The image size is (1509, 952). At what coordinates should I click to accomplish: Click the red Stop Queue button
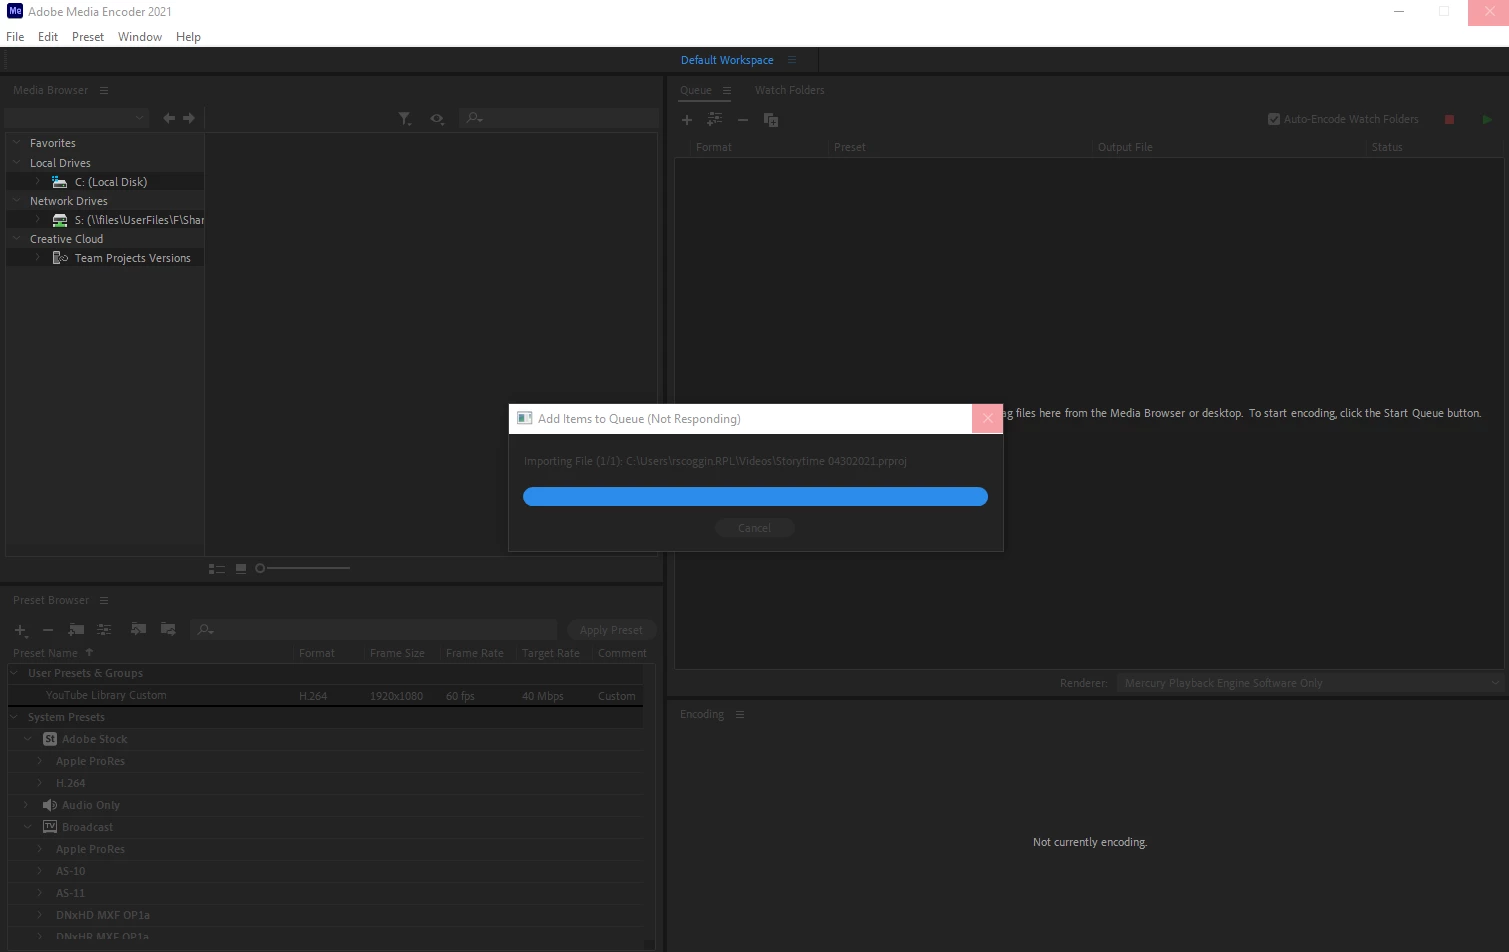[x=1449, y=119]
